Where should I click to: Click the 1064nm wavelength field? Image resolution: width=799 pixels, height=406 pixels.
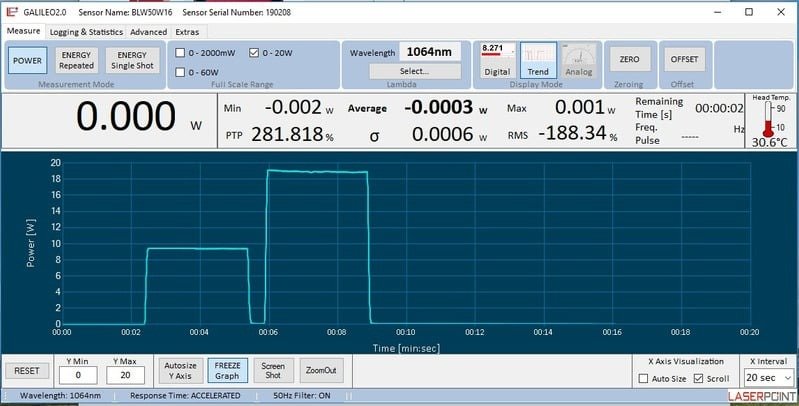pyautogui.click(x=430, y=52)
